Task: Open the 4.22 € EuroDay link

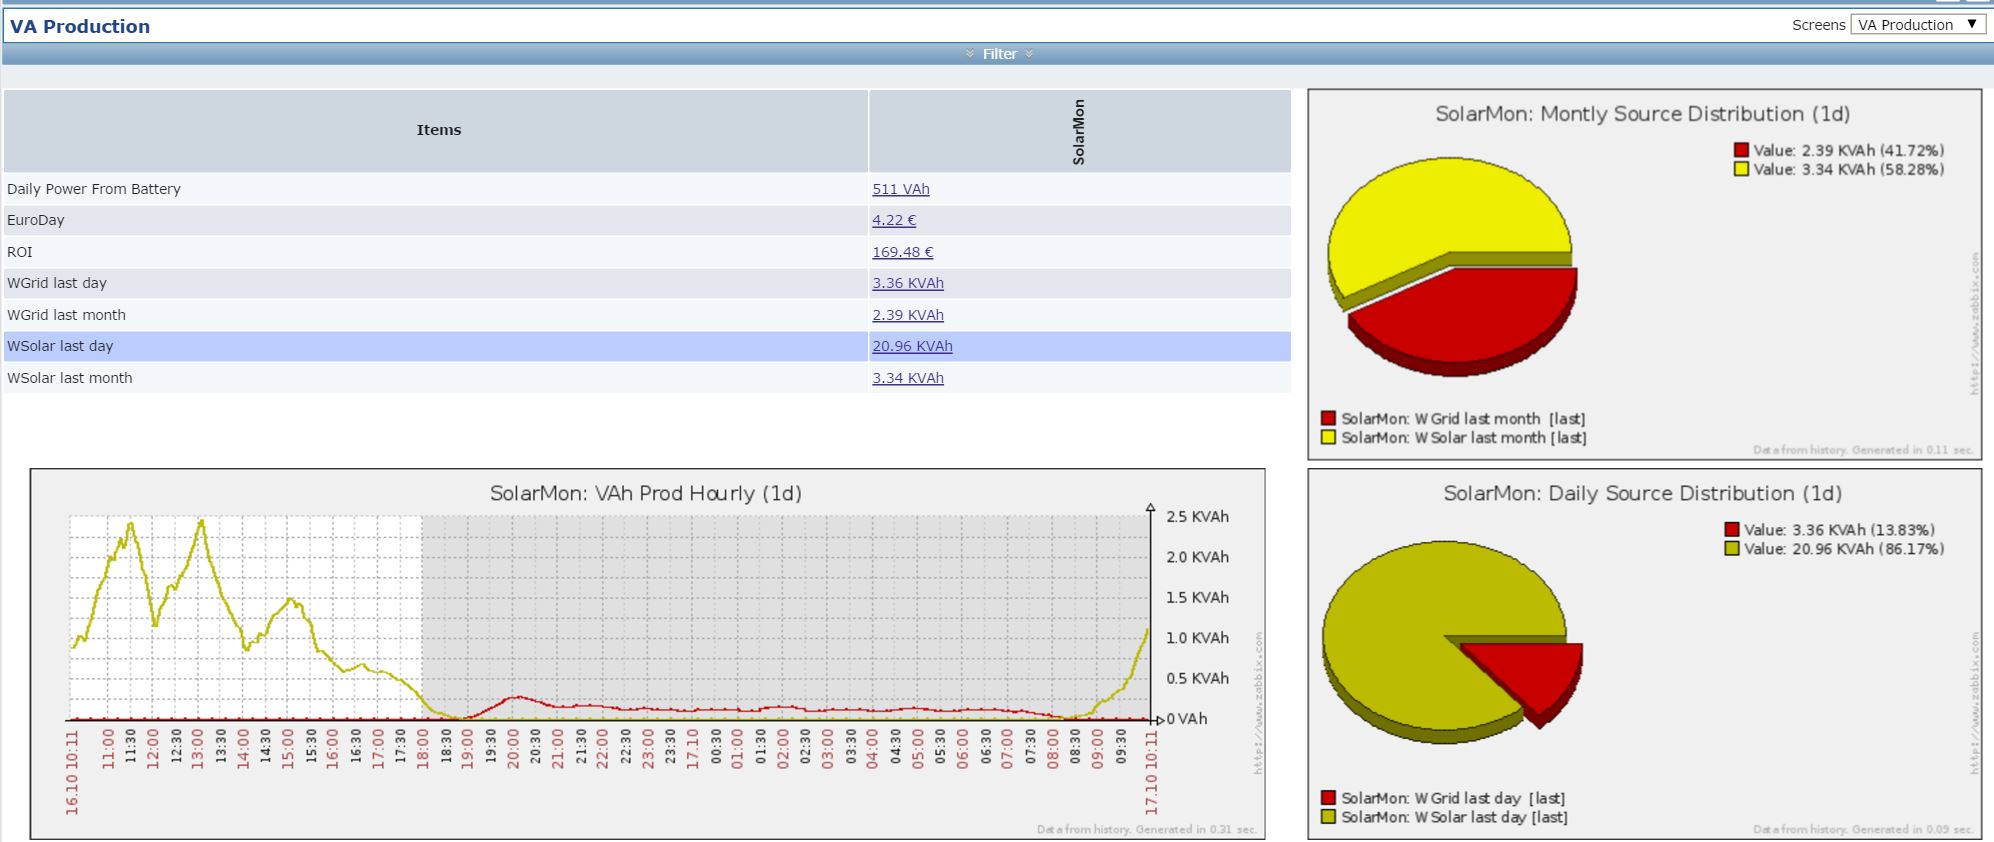Action: (894, 220)
